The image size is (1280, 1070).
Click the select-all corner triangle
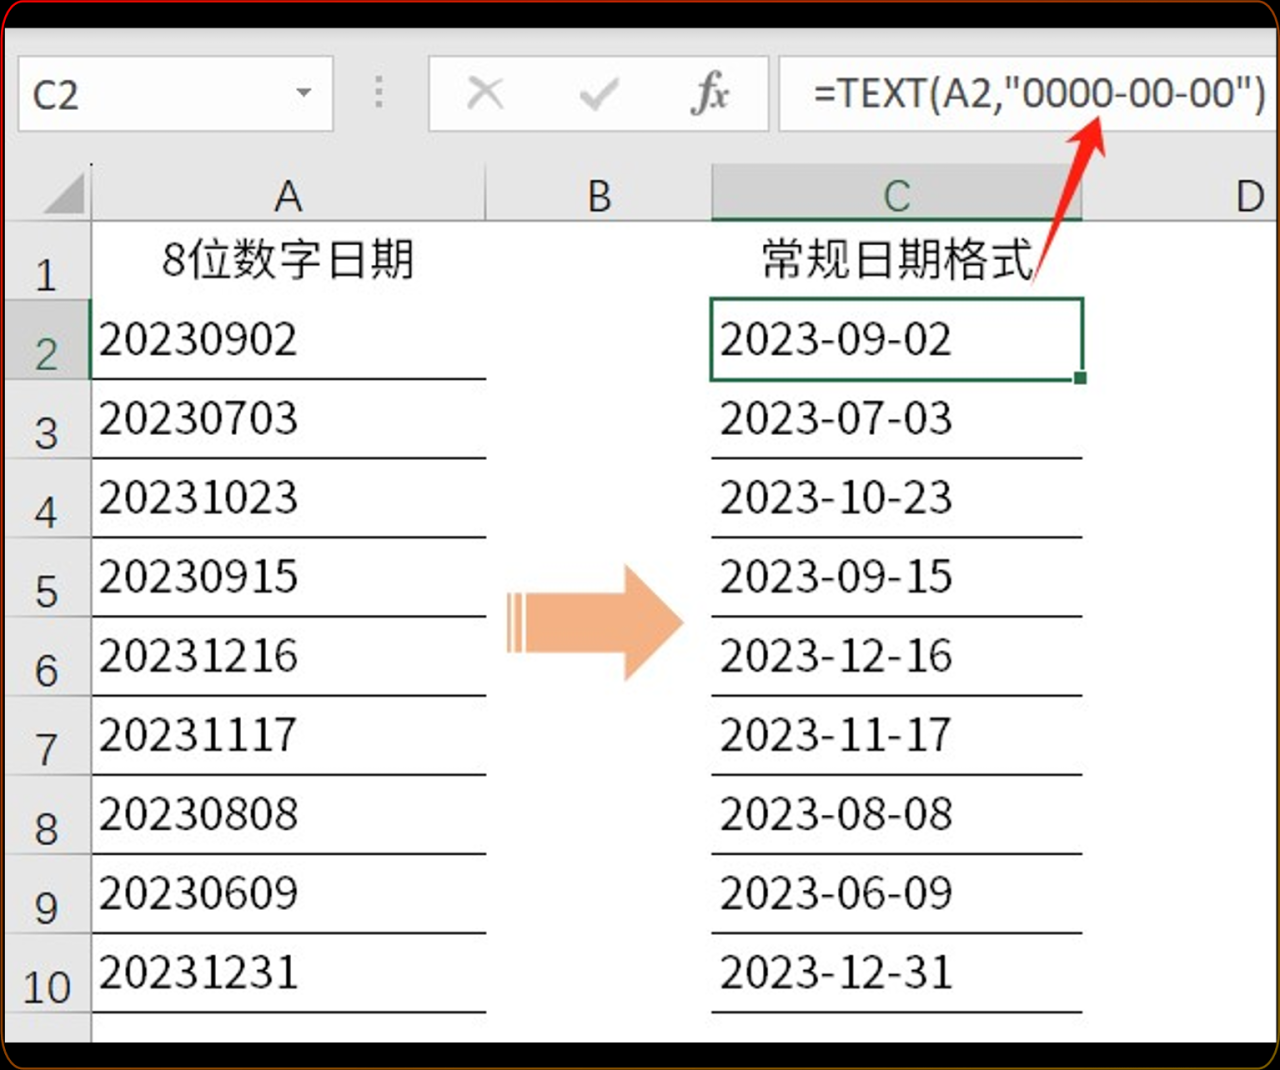coord(64,194)
